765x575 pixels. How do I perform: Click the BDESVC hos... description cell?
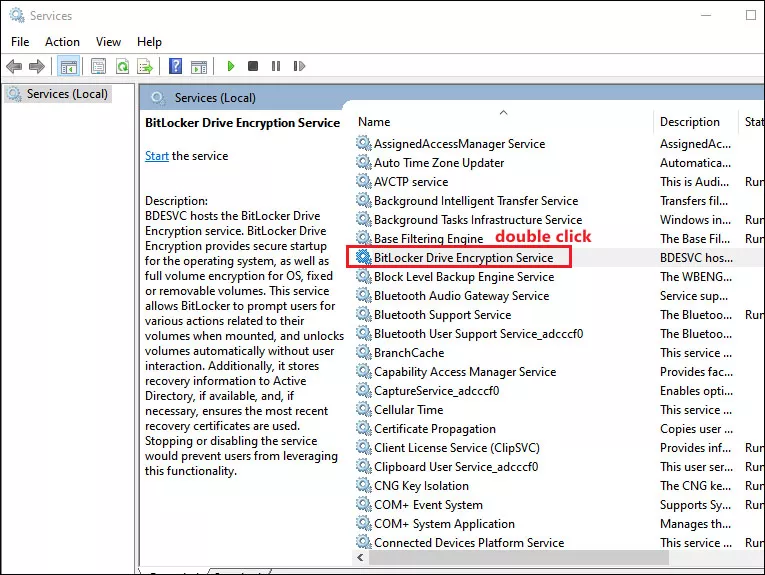696,258
